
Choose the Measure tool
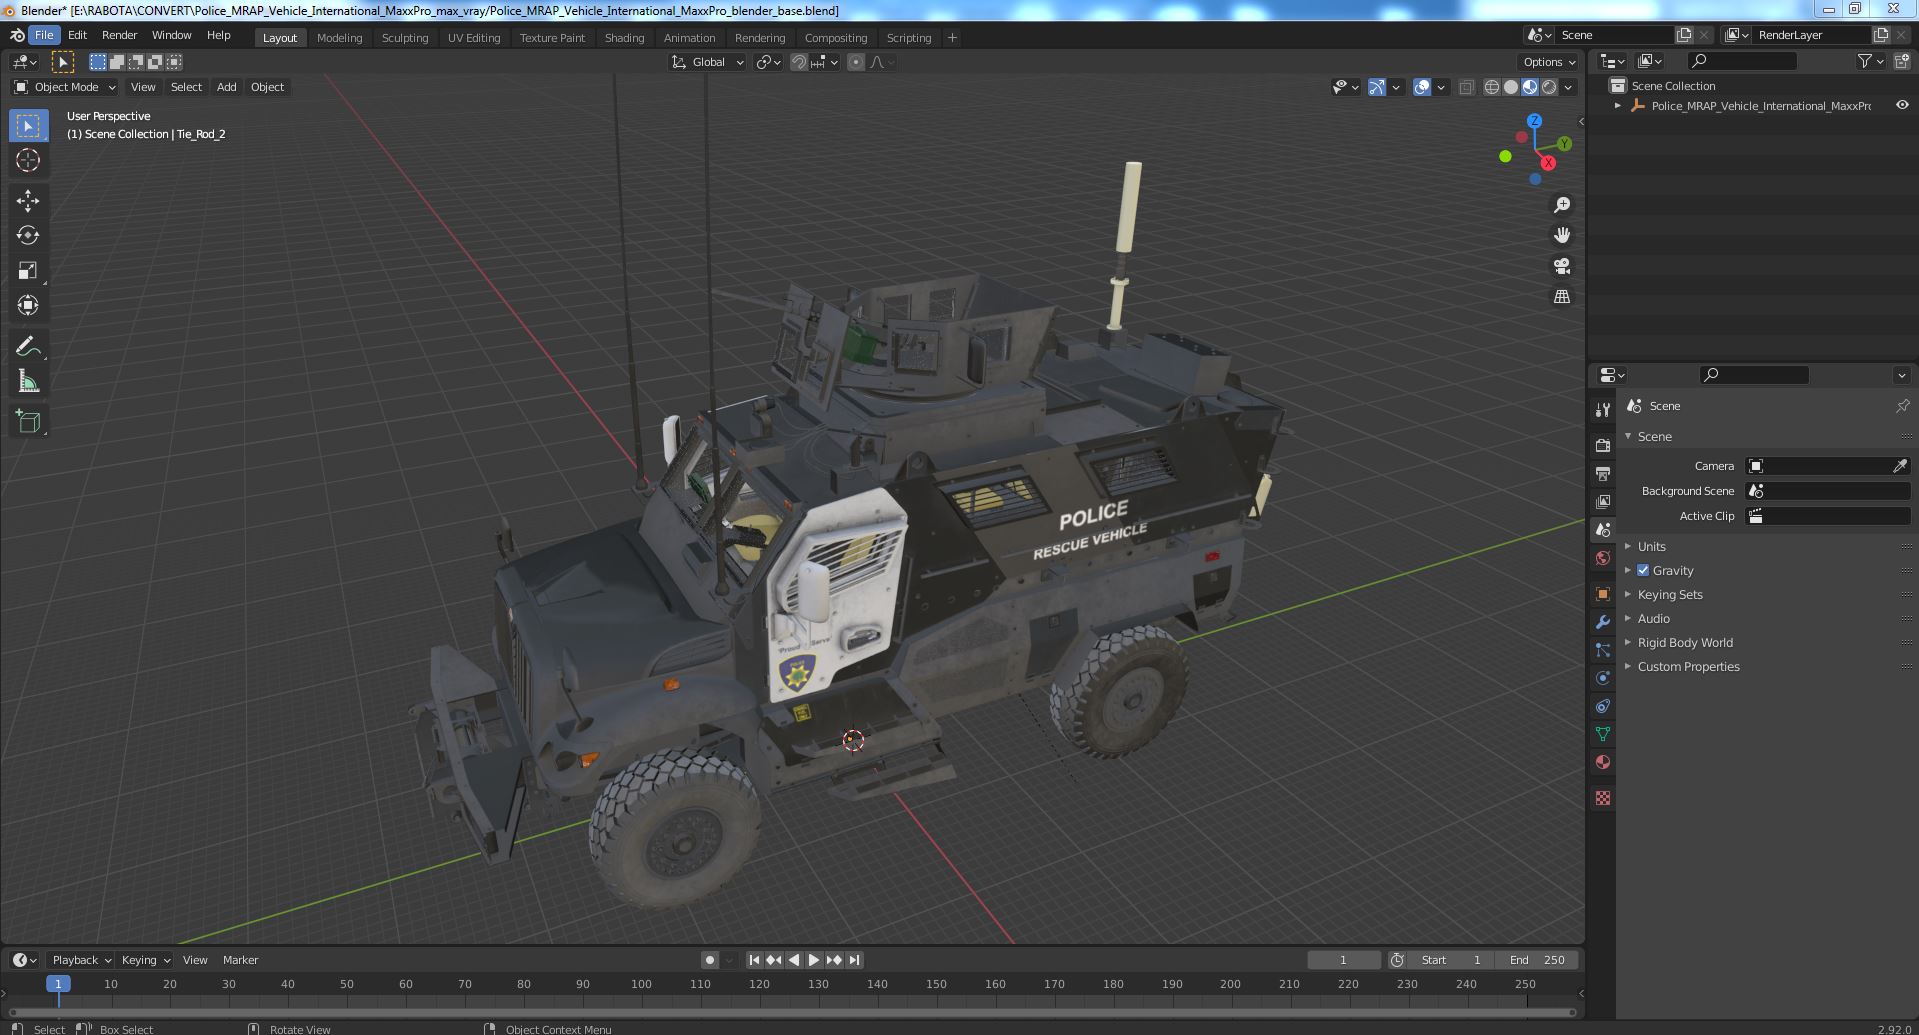[28, 381]
